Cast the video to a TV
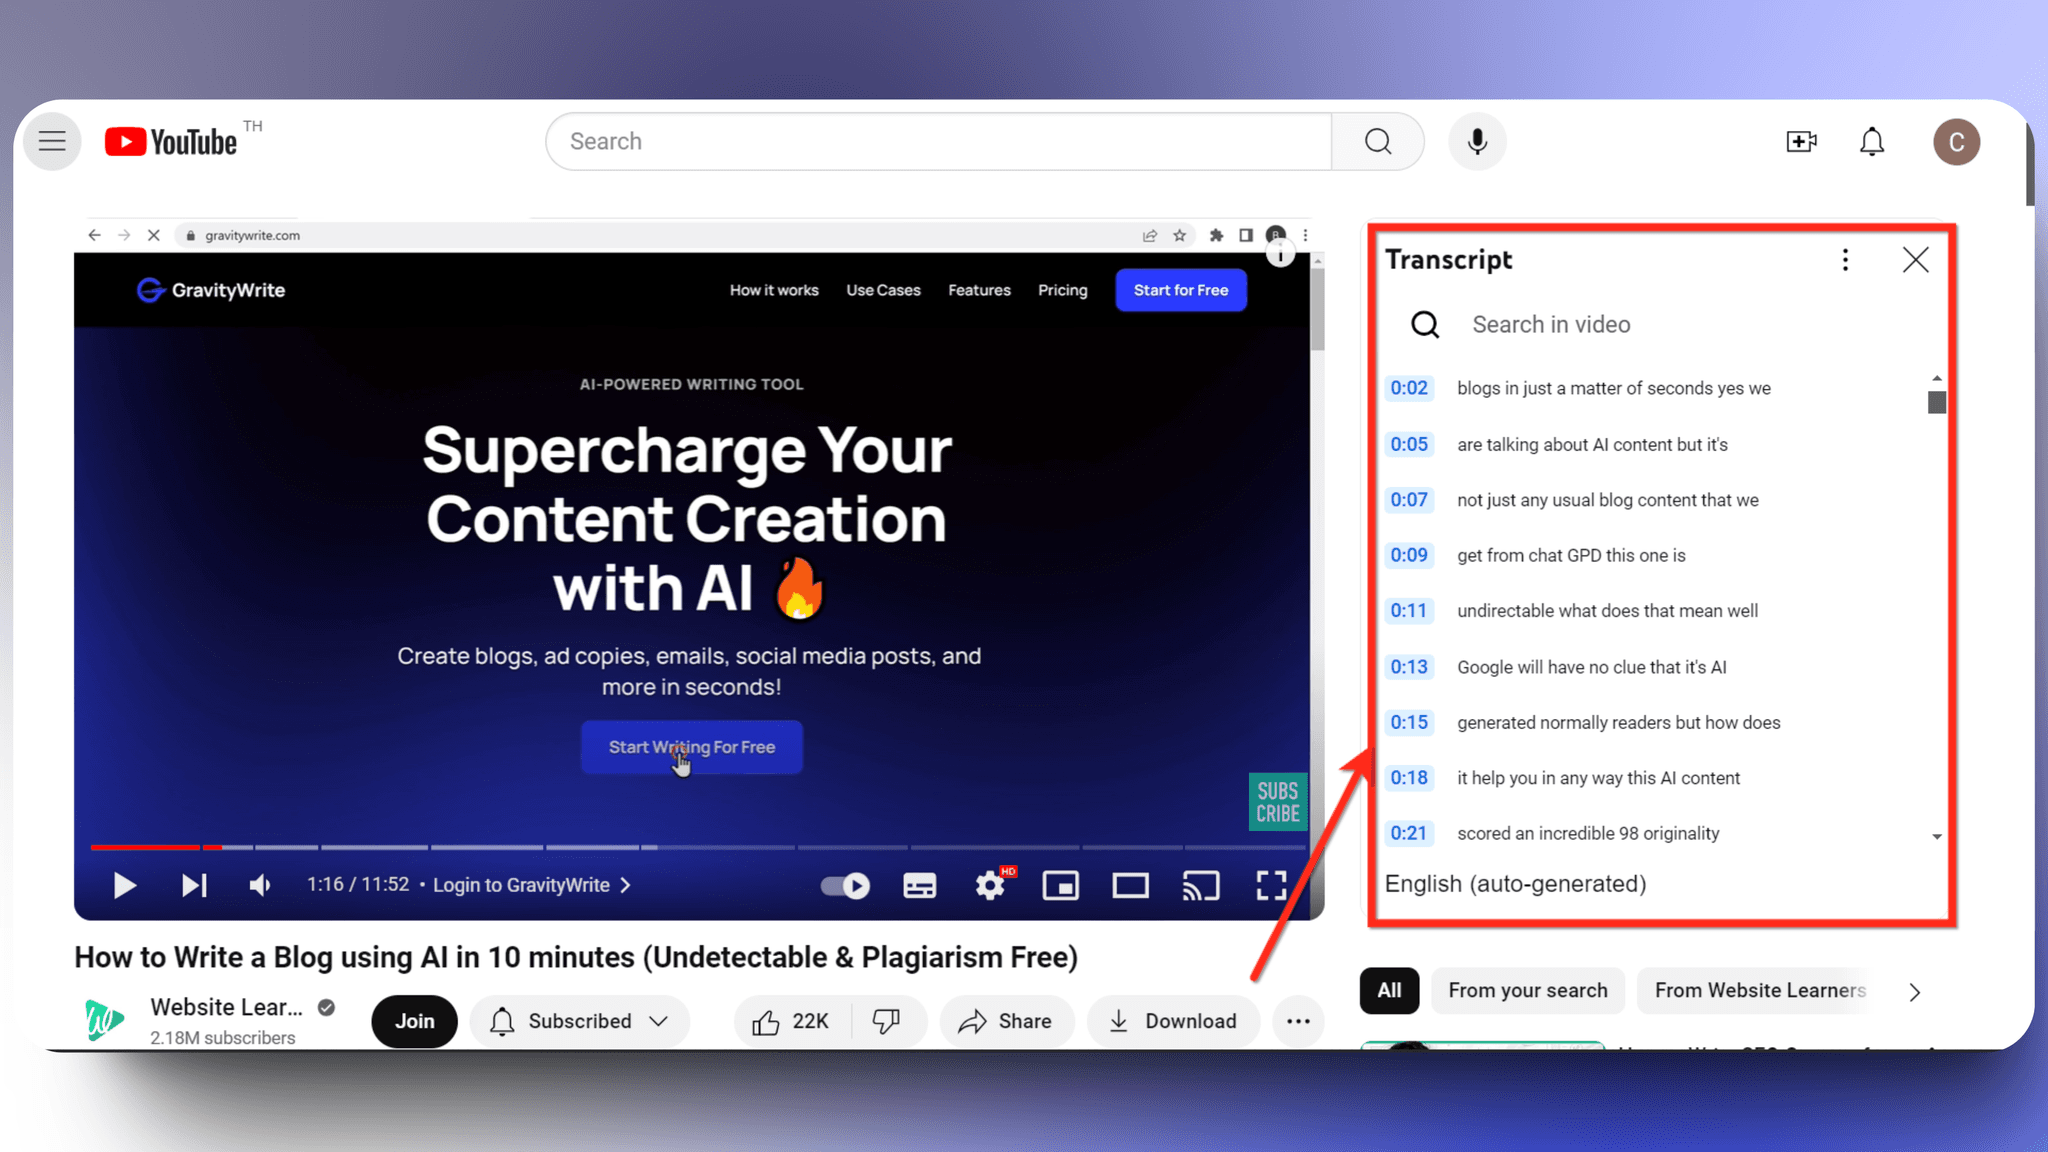The image size is (2048, 1152). [1201, 885]
